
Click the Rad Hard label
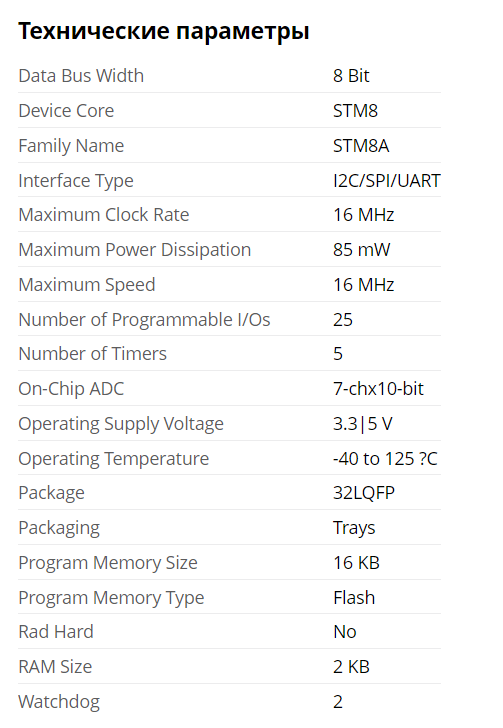pos(56,632)
